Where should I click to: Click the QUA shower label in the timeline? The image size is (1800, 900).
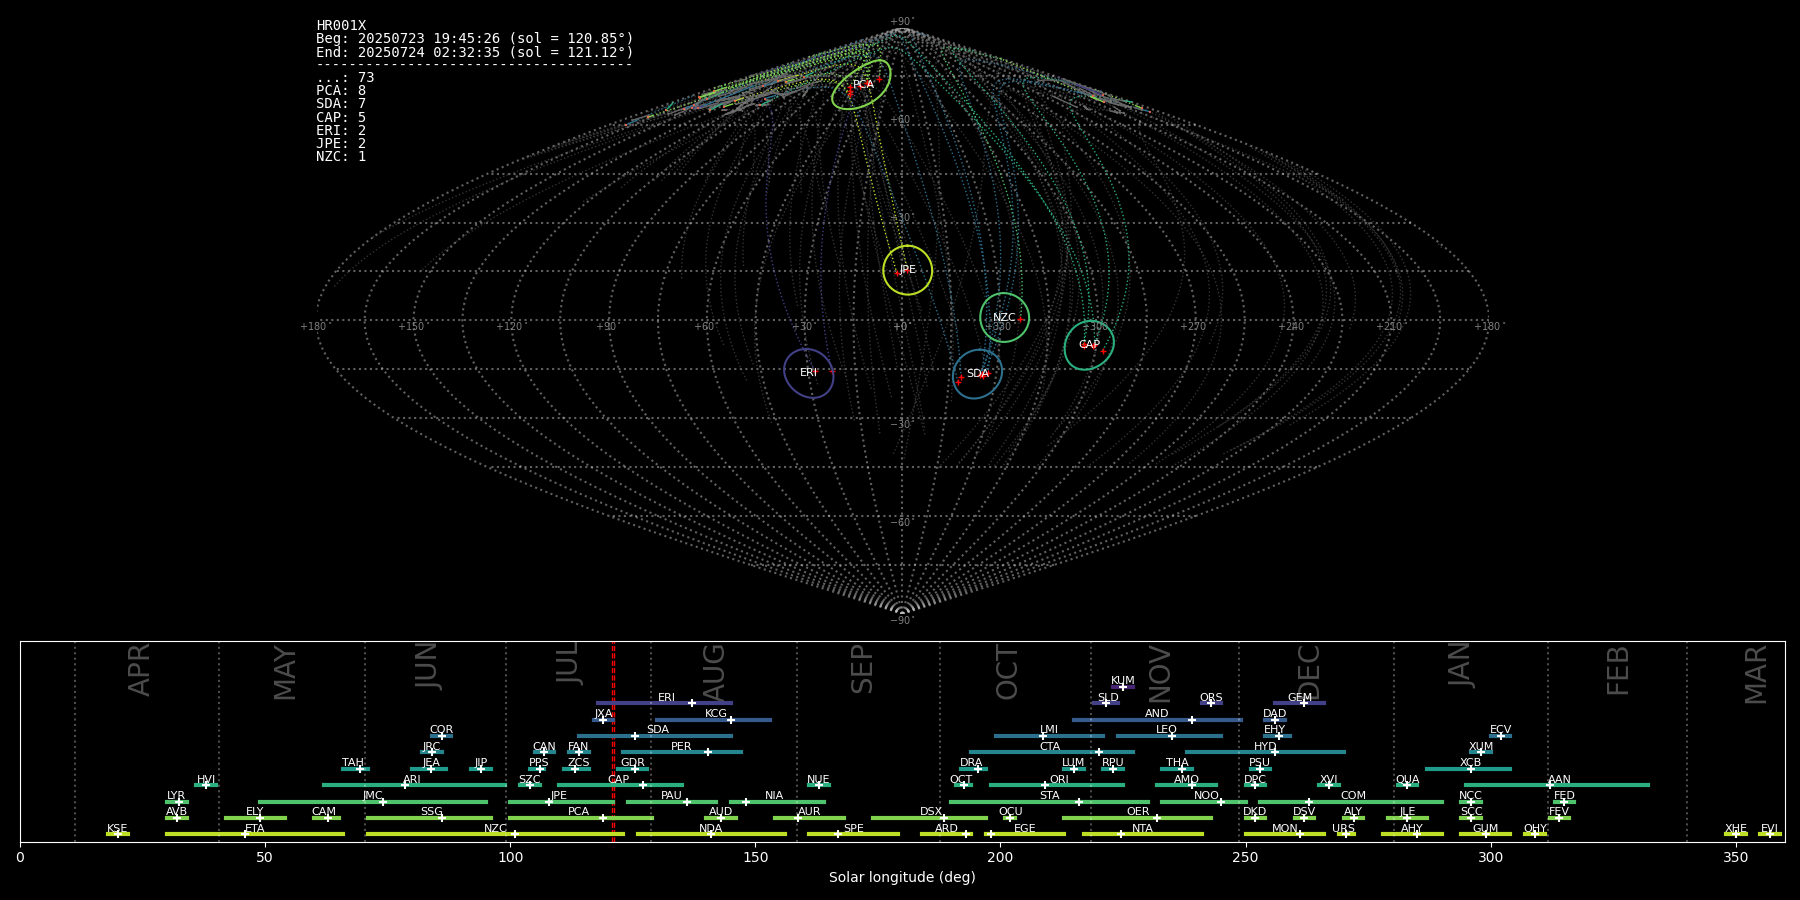1407,780
